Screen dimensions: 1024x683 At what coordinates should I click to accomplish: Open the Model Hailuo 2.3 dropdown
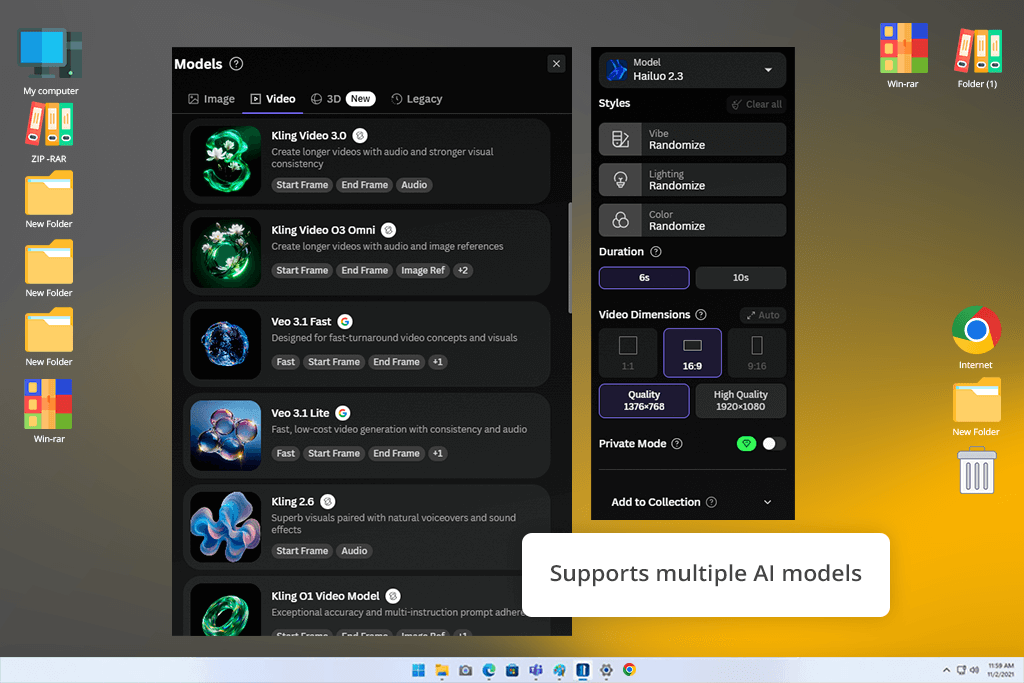[692, 69]
